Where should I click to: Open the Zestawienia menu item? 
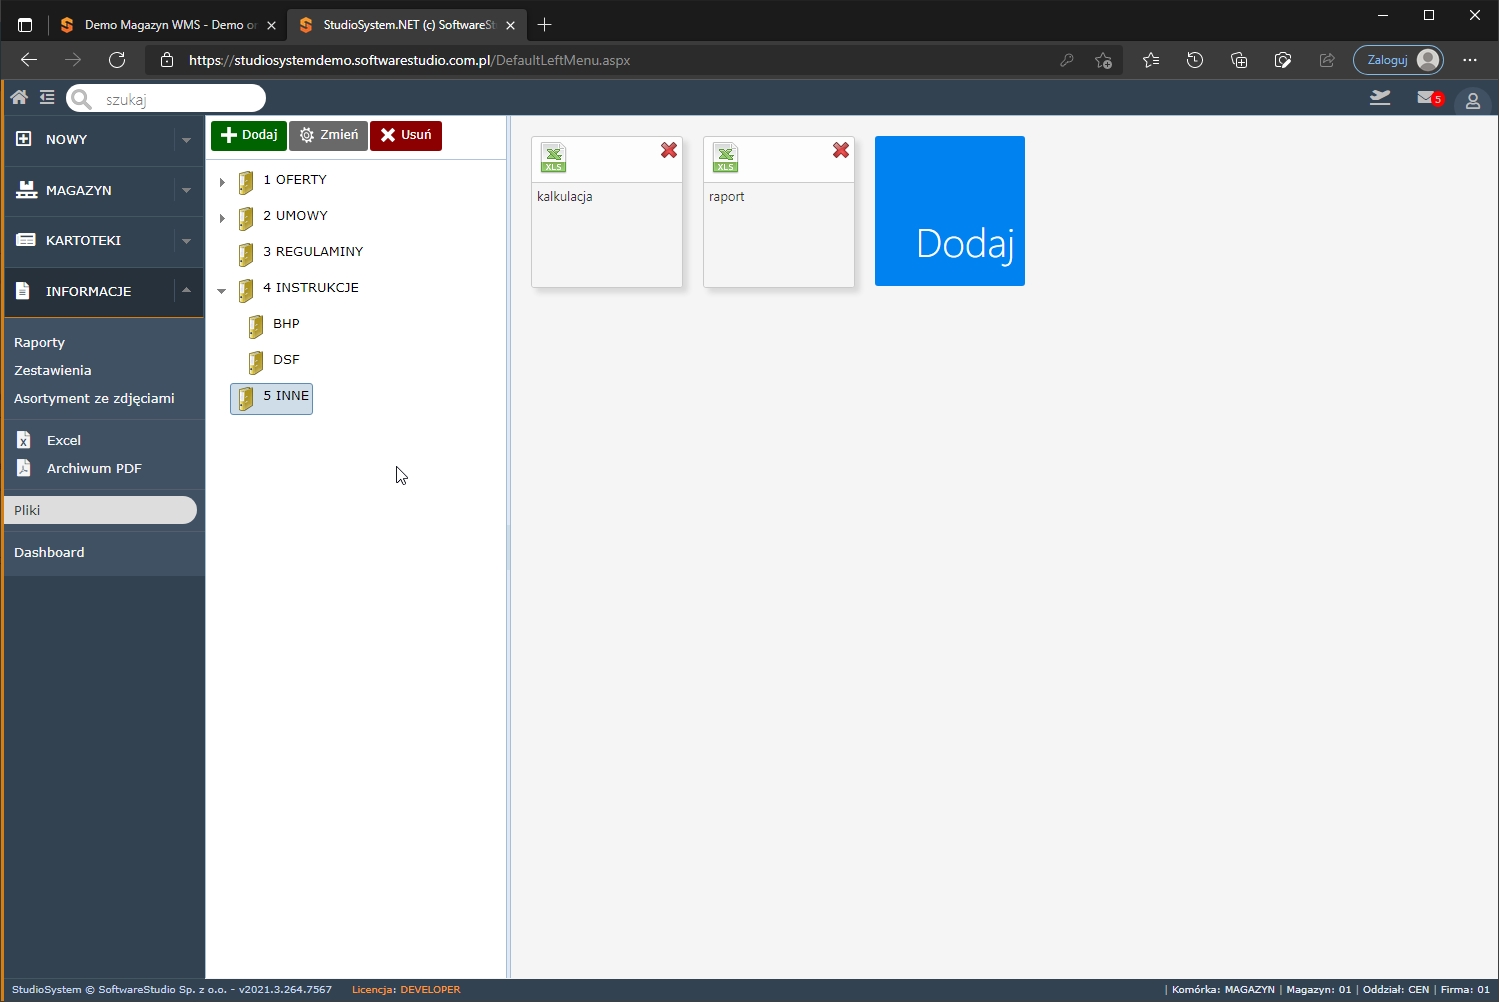53,370
